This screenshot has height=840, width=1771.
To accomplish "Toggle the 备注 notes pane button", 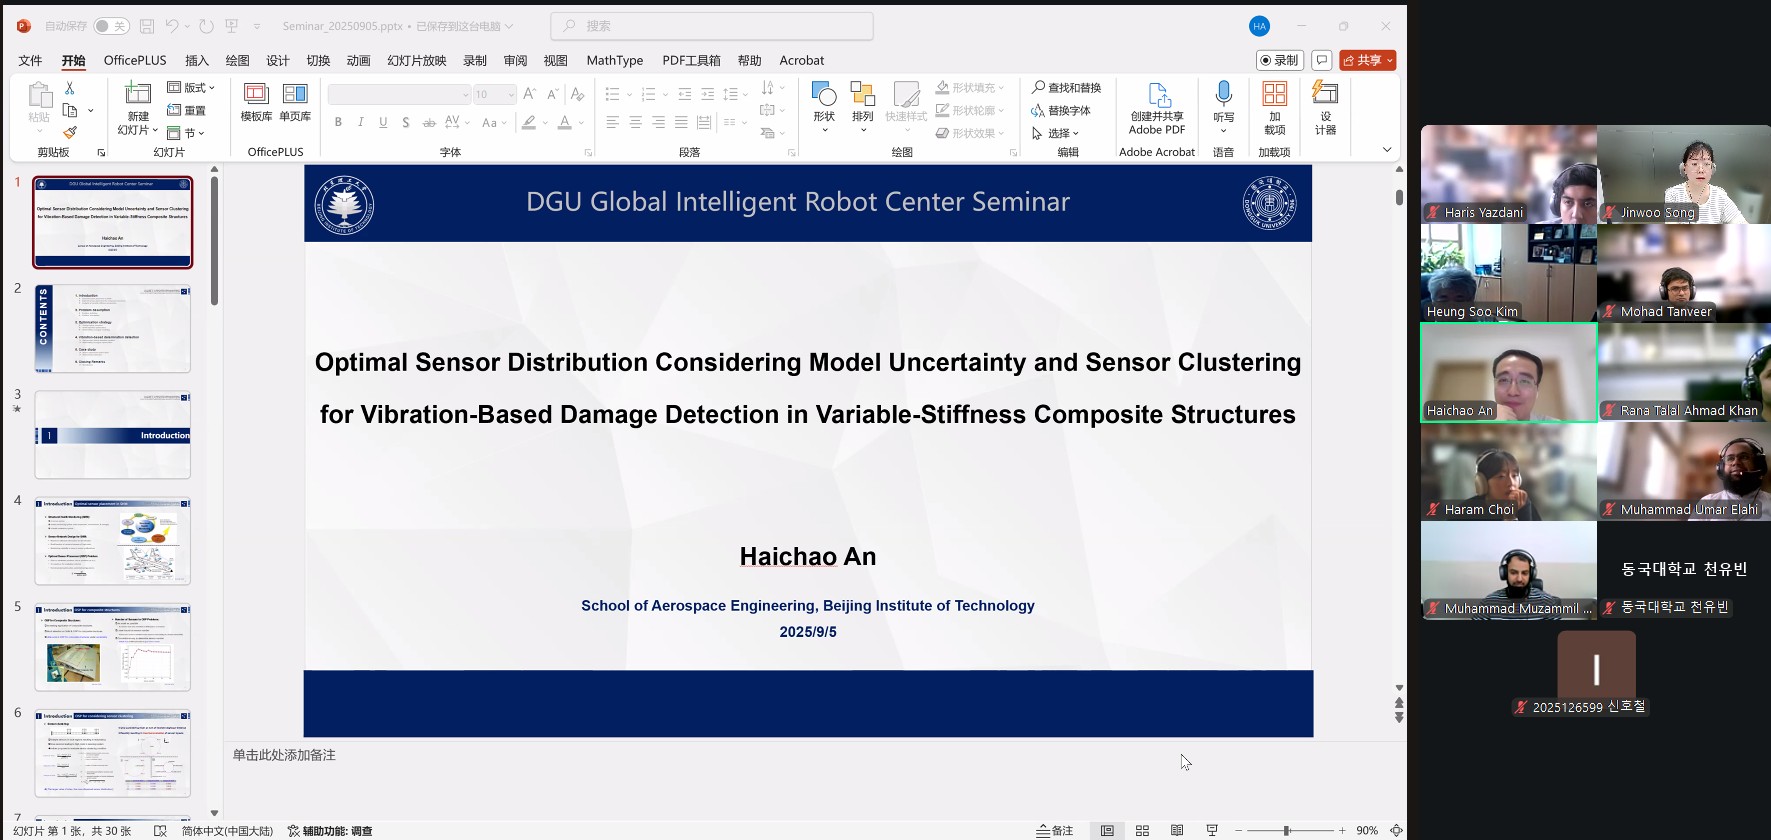I will [x=1055, y=831].
